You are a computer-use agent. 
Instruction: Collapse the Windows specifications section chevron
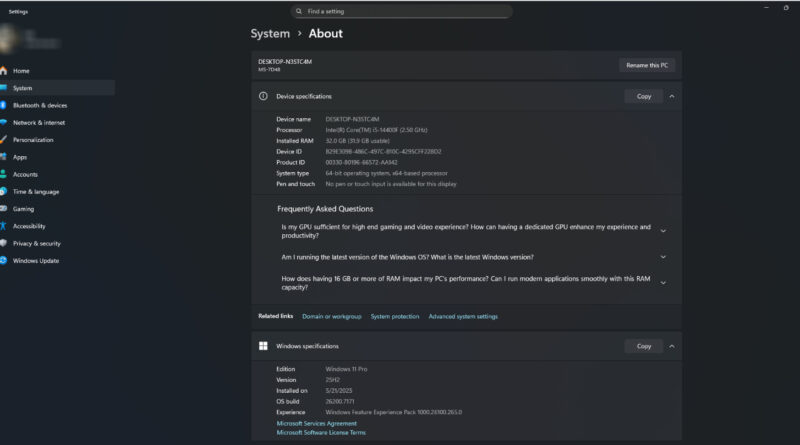tap(672, 346)
